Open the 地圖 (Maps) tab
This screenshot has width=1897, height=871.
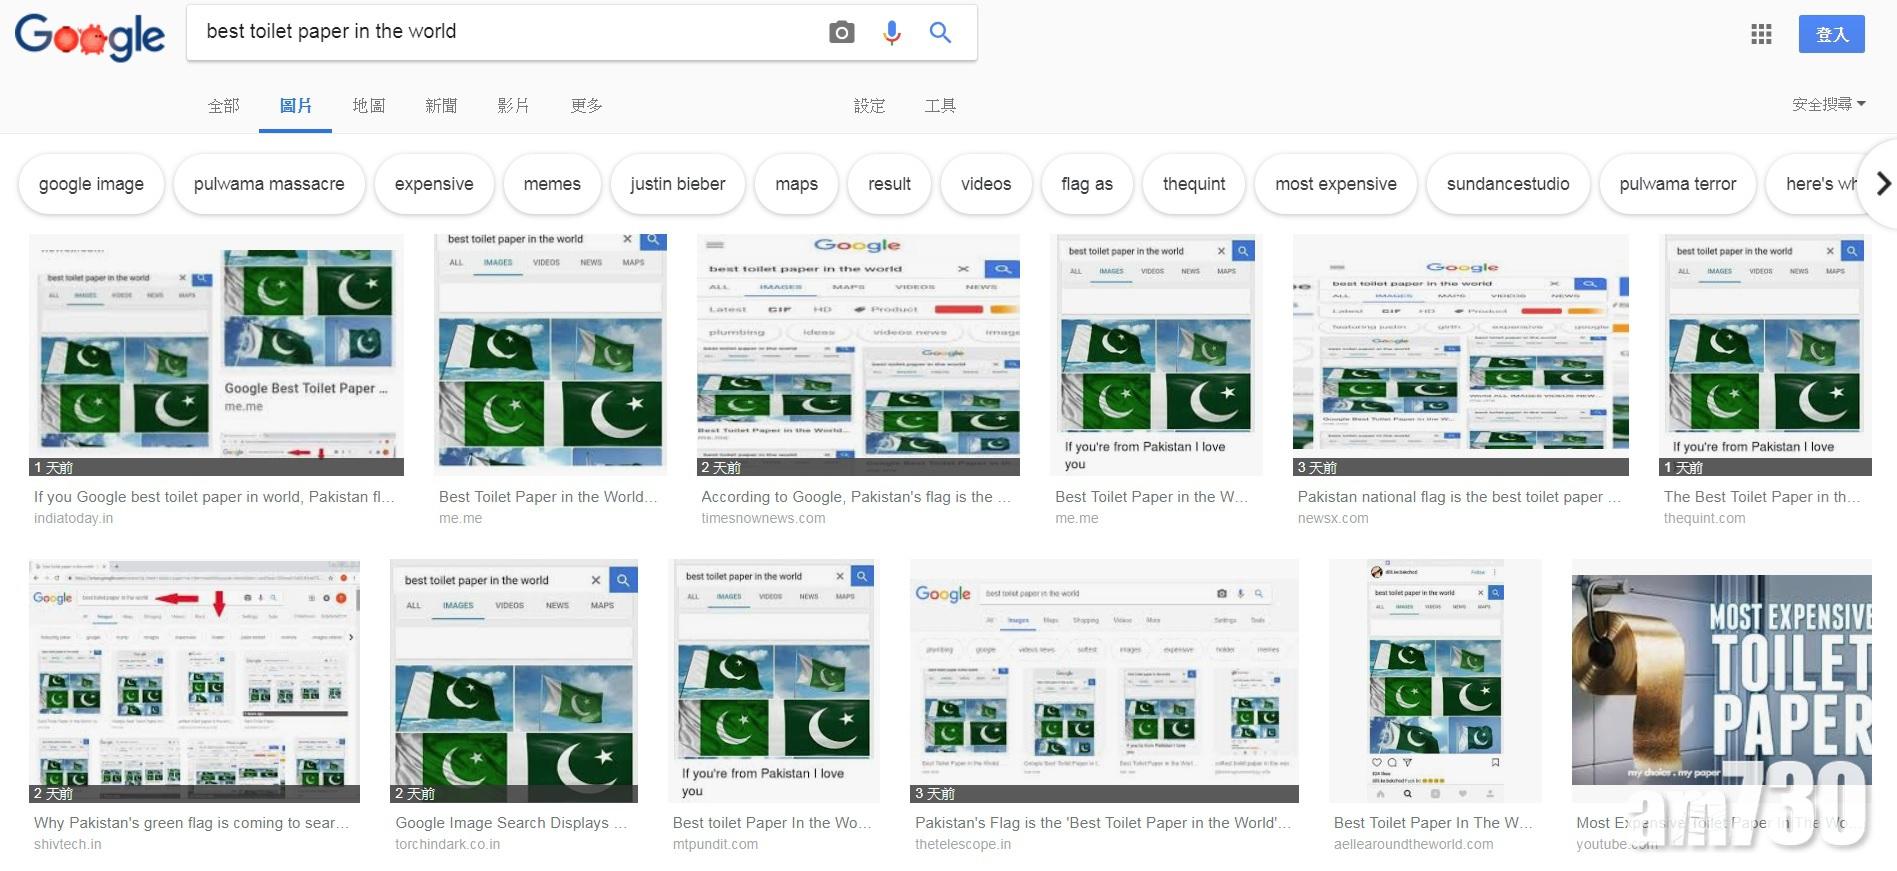point(368,105)
